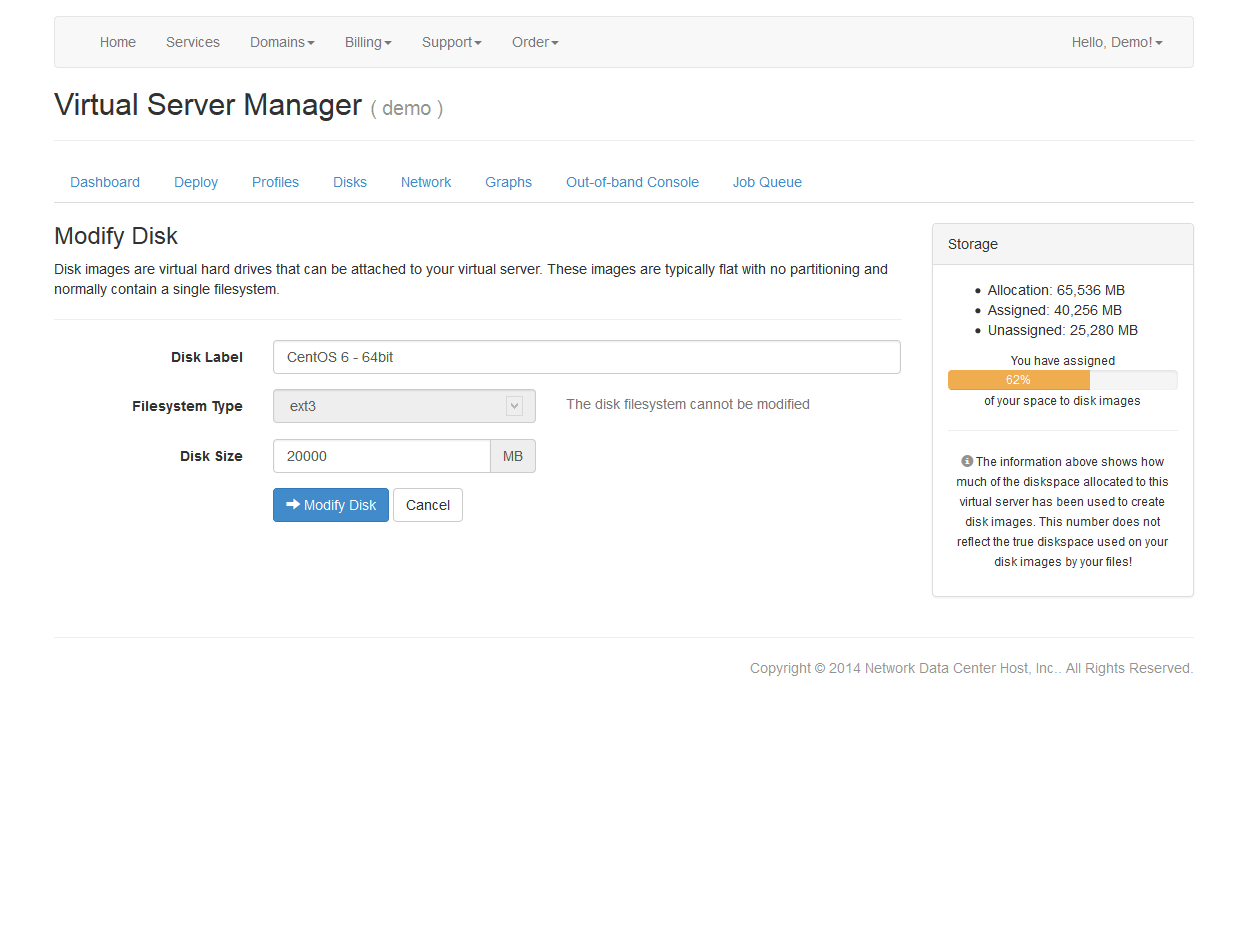
Task: Open the Hello, Demo! user menu
Action: pyautogui.click(x=1116, y=42)
